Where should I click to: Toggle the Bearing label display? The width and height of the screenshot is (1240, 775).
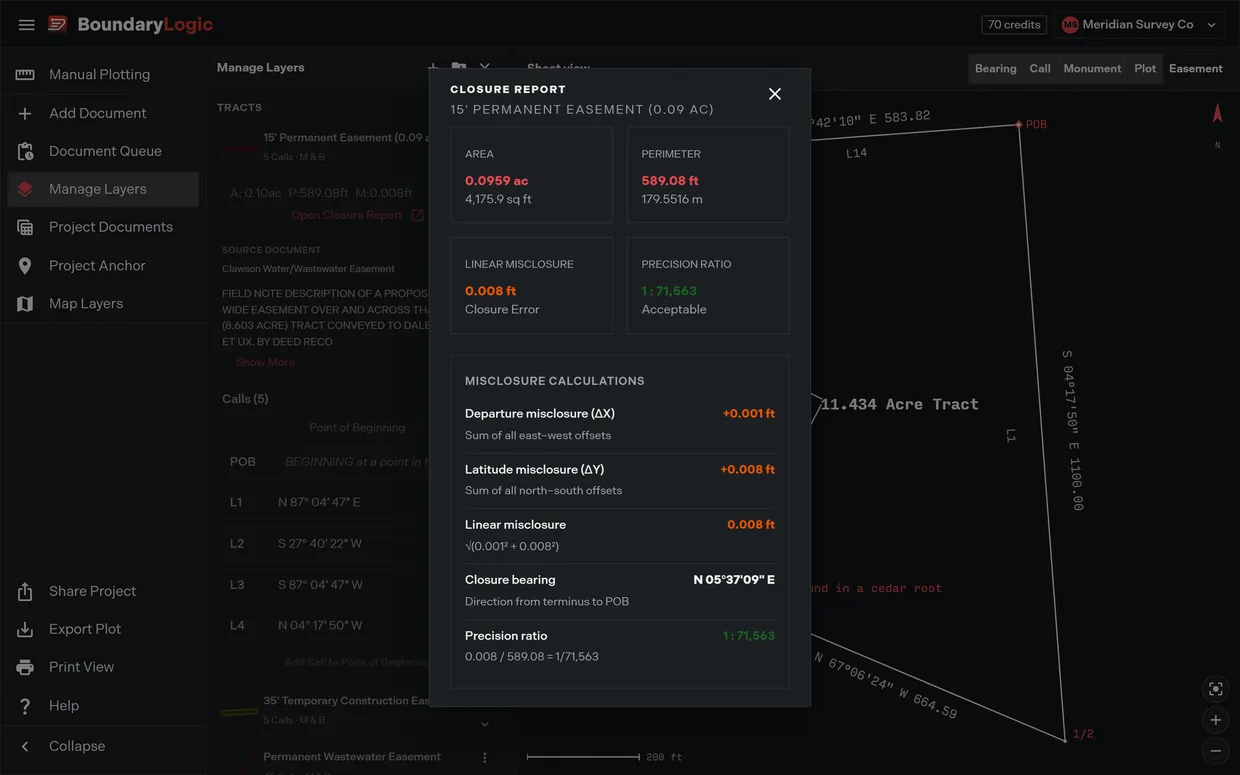(995, 69)
